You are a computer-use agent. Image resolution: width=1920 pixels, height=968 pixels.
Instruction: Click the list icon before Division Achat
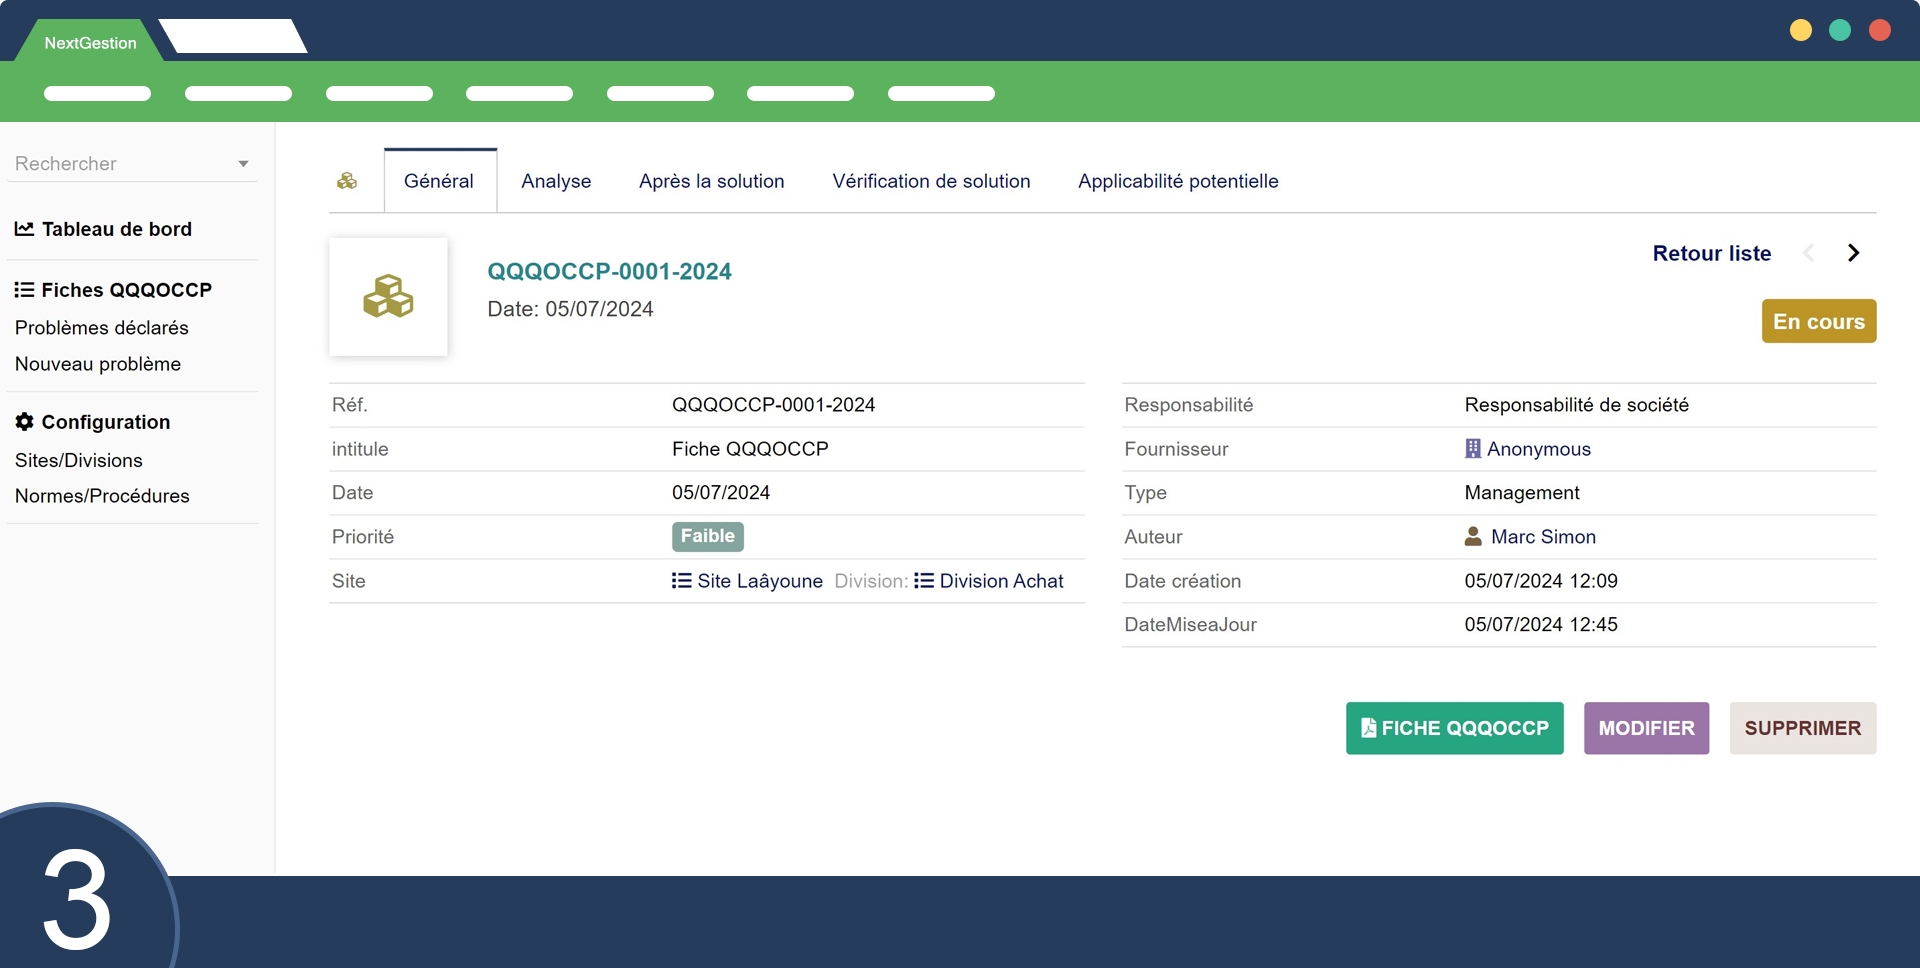pyautogui.click(x=923, y=581)
